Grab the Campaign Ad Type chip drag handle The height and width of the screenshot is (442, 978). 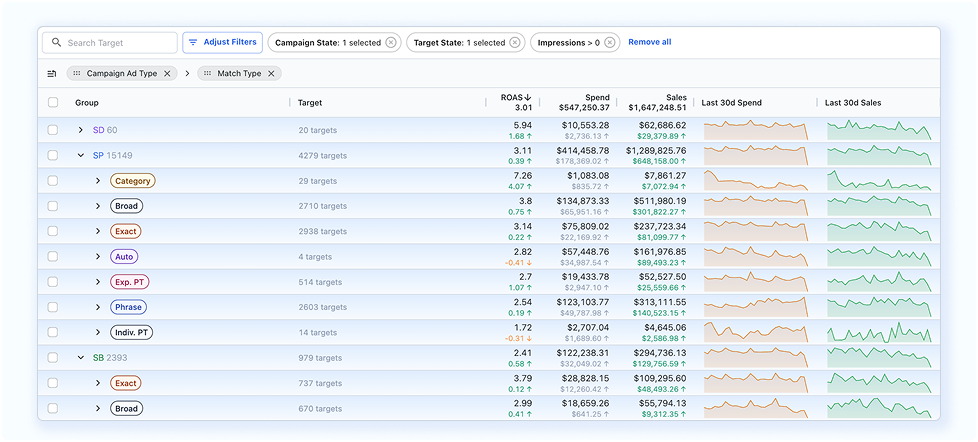point(77,74)
